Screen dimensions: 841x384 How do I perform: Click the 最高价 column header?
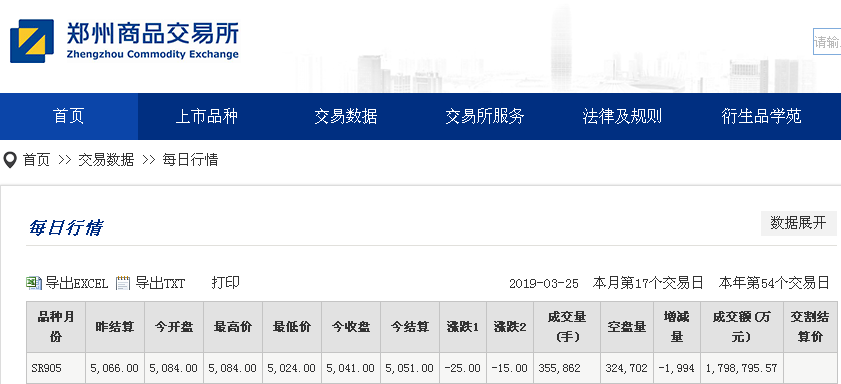tap(233, 327)
